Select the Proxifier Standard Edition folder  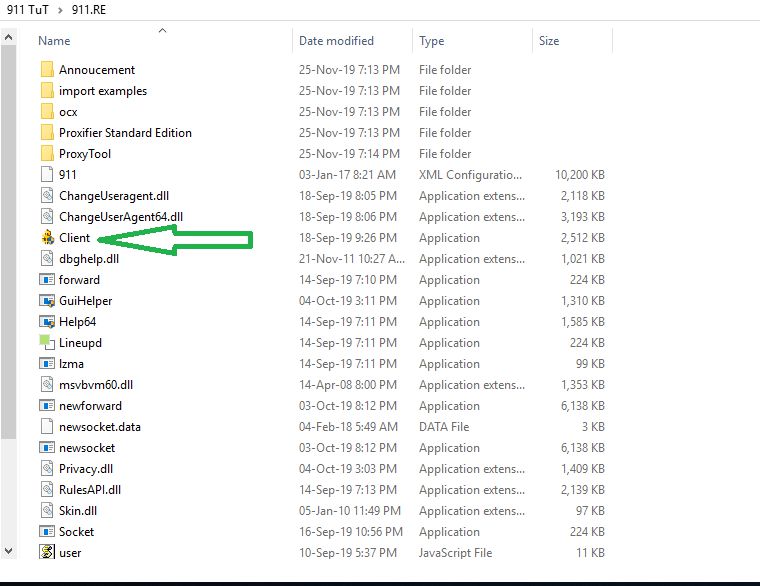pyautogui.click(x=125, y=133)
